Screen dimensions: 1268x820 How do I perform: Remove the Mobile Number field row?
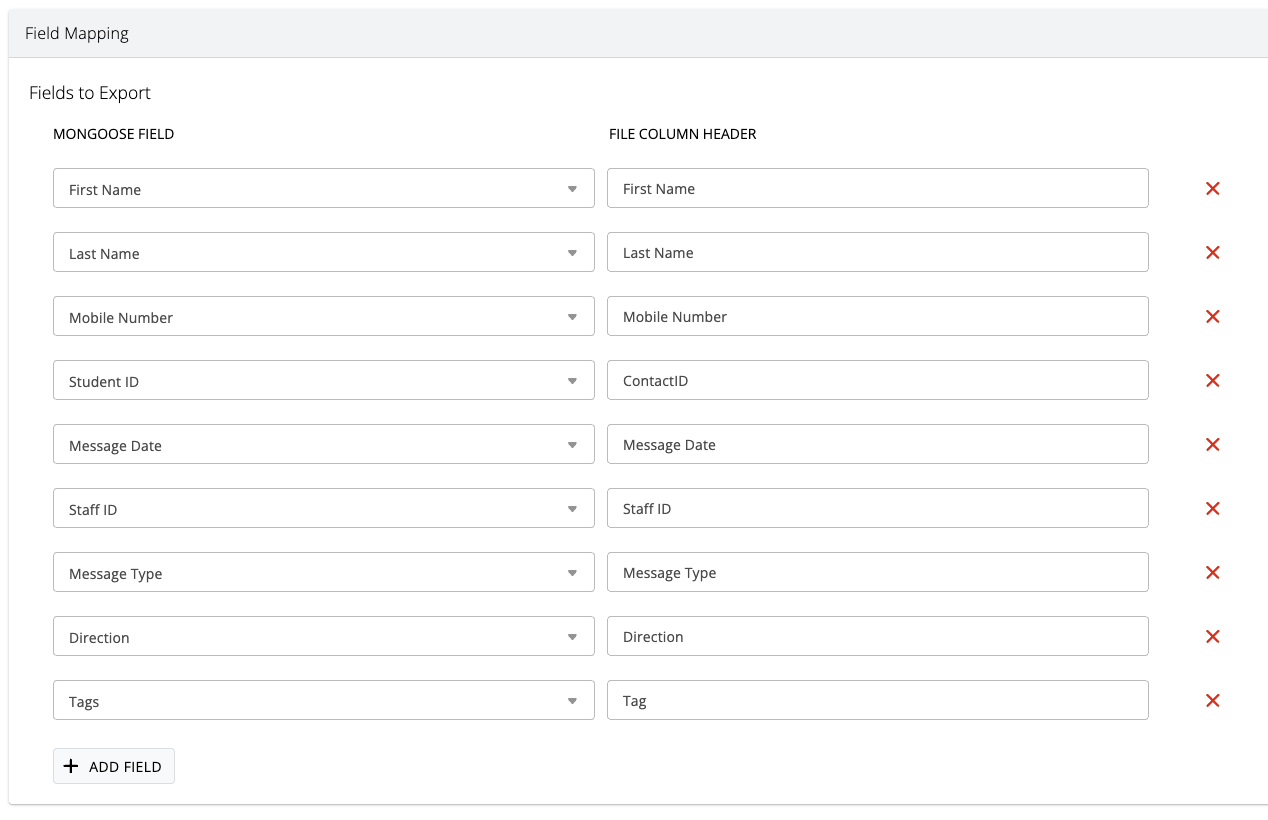pyautogui.click(x=1212, y=317)
